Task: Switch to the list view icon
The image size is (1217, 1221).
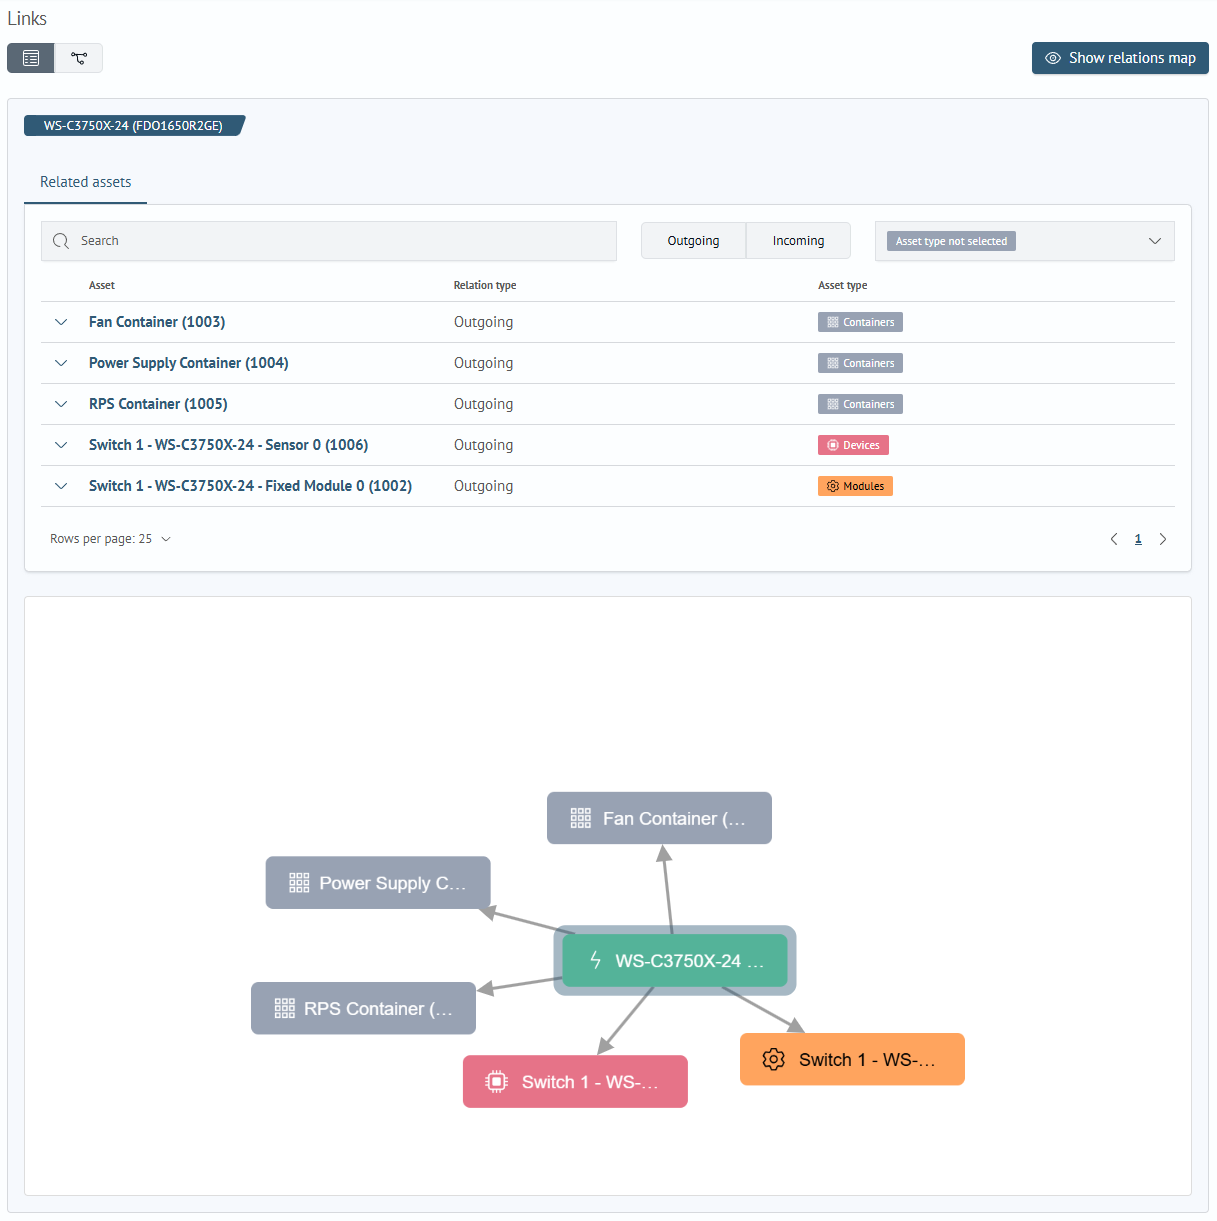Action: tap(31, 58)
